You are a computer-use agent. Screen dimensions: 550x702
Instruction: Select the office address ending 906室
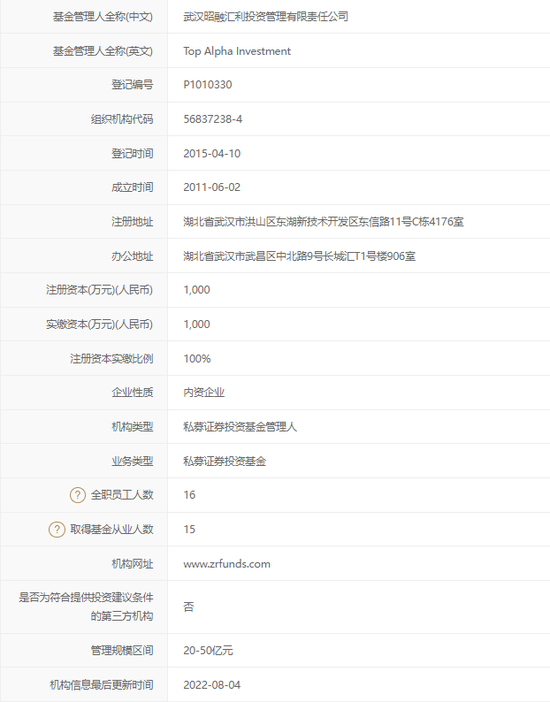(x=299, y=256)
